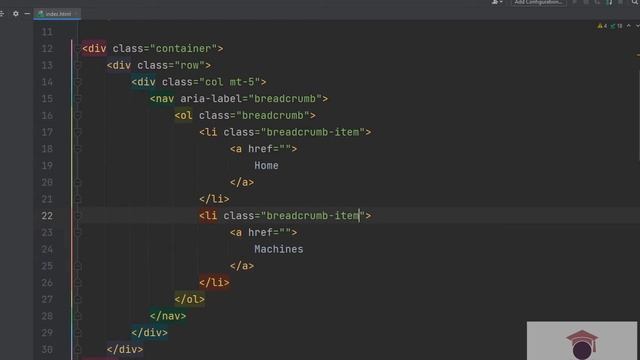The image size is (640, 360).
Task: Jump to previous highlighted error arrow
Action: (629, 26)
